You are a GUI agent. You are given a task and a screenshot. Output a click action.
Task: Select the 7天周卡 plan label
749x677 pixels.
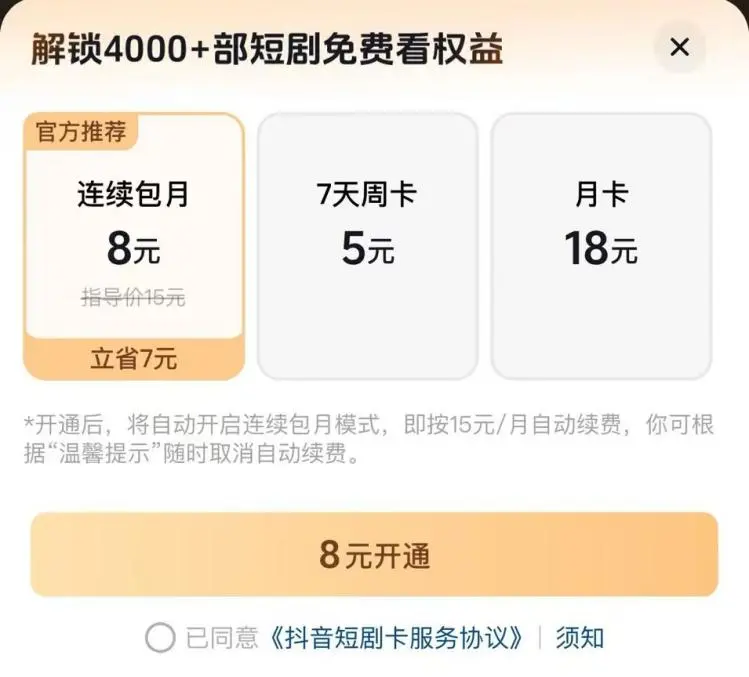click(x=367, y=194)
